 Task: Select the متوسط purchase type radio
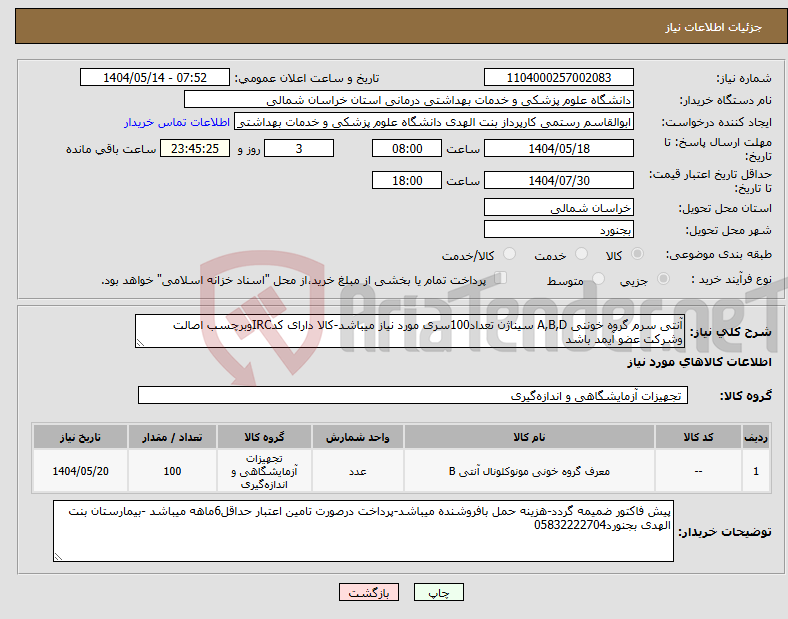point(598,278)
